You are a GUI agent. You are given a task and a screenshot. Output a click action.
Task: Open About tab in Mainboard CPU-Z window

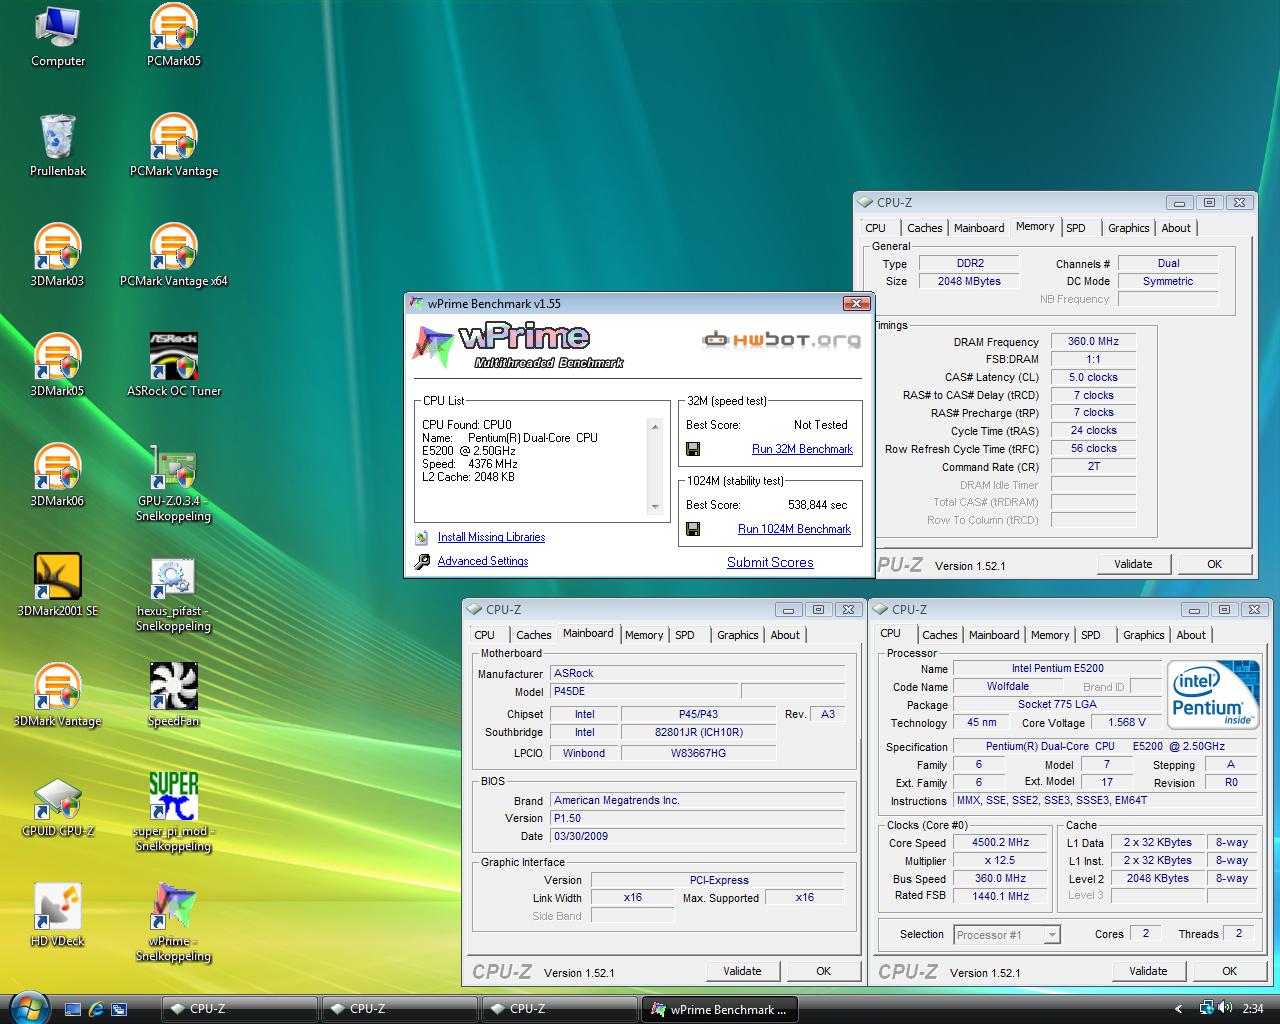click(x=785, y=635)
